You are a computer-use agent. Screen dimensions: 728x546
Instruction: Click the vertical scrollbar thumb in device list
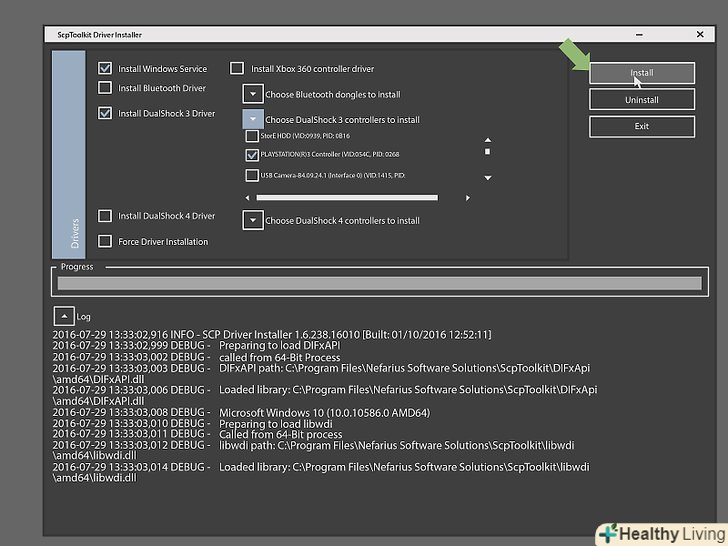point(488,151)
